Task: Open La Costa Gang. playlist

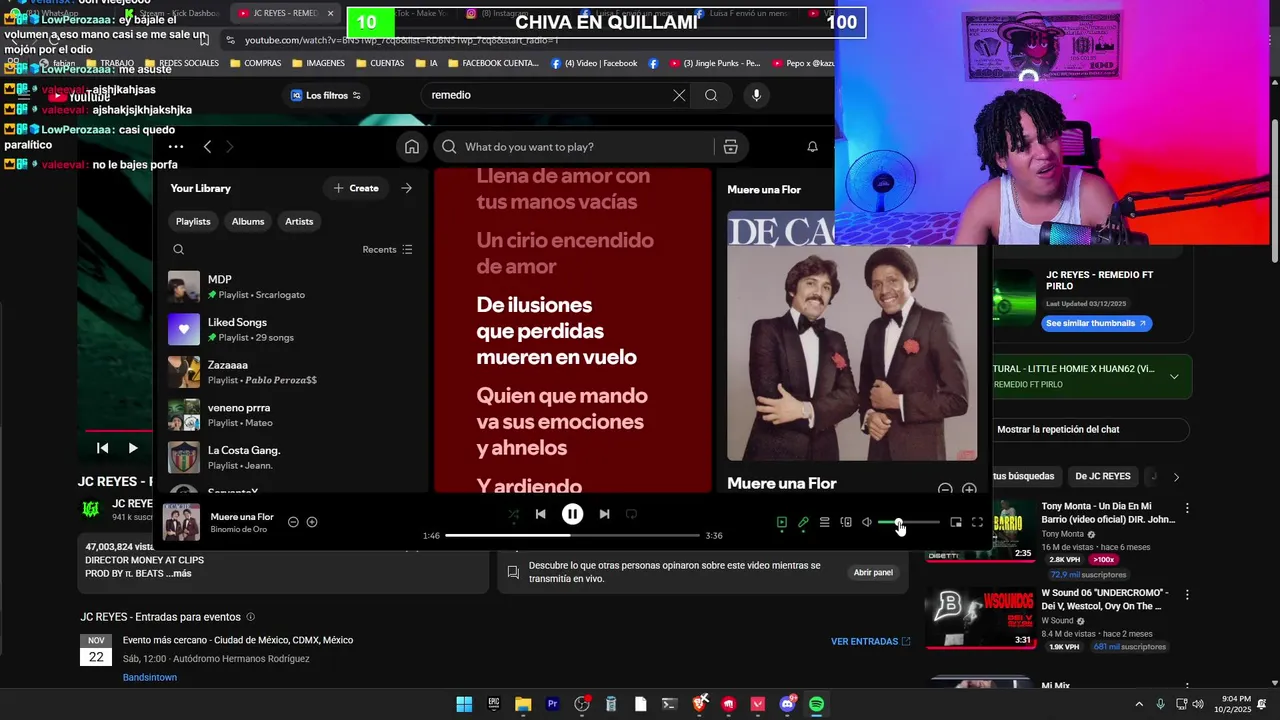Action: (x=290, y=458)
